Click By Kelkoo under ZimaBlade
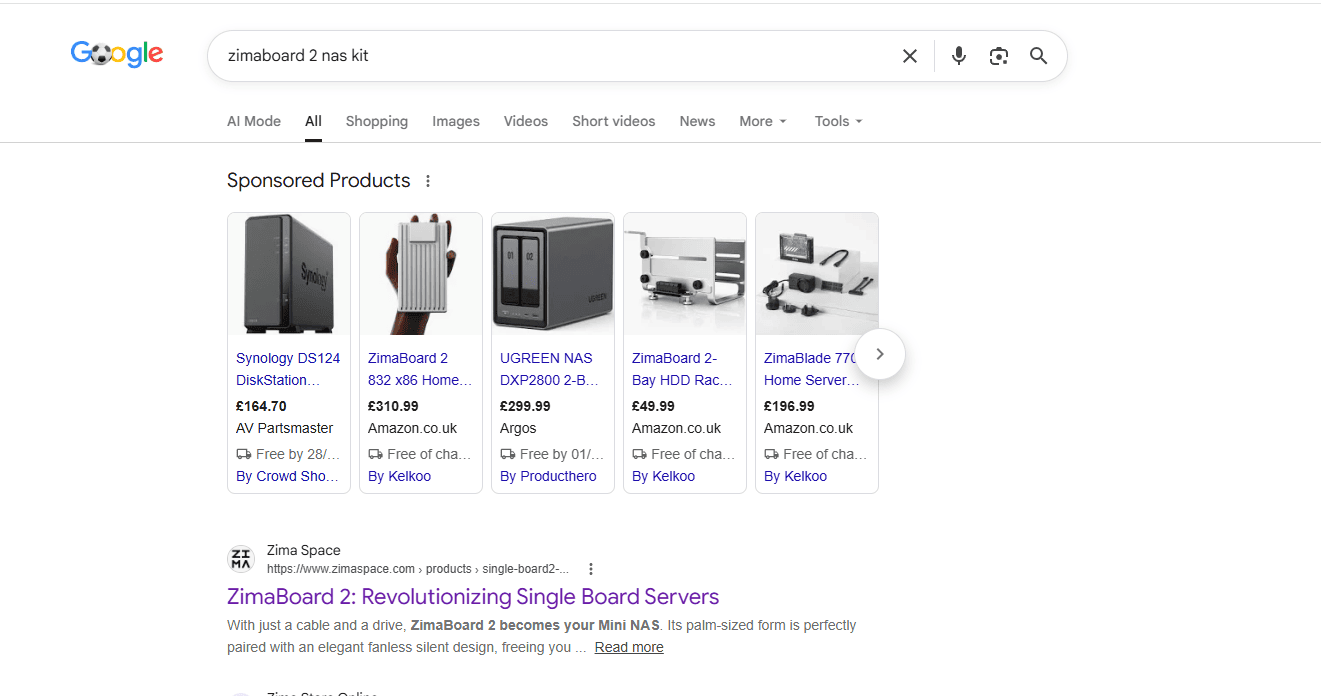 795,476
